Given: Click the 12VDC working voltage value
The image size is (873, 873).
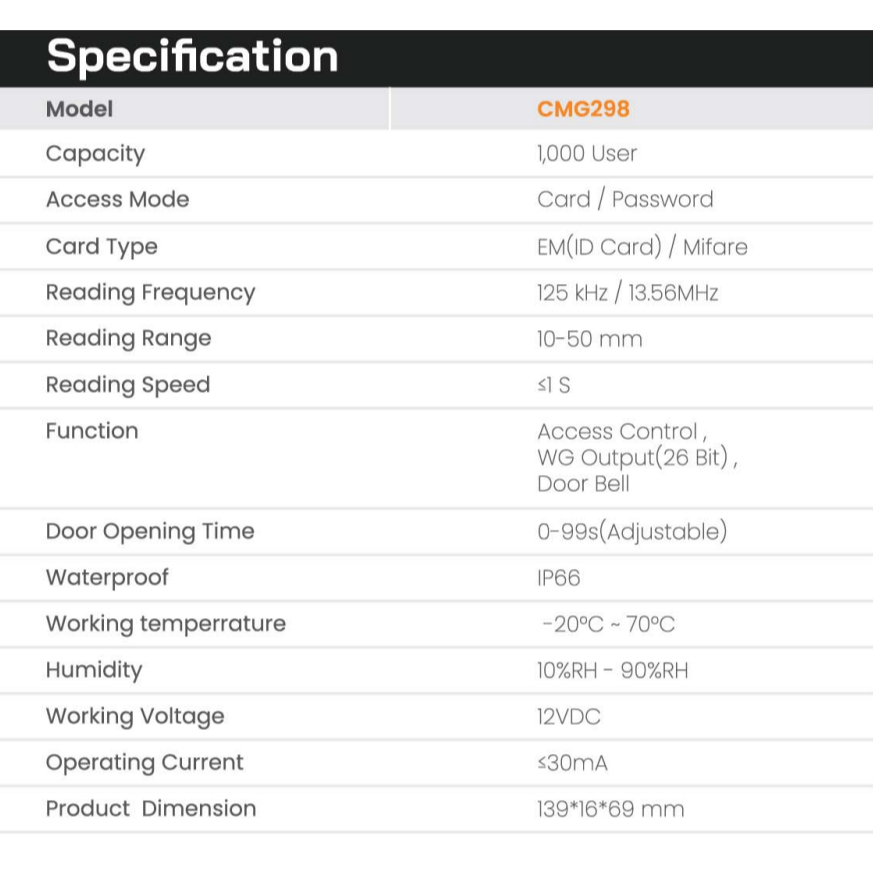Looking at the screenshot, I should coord(568,716).
